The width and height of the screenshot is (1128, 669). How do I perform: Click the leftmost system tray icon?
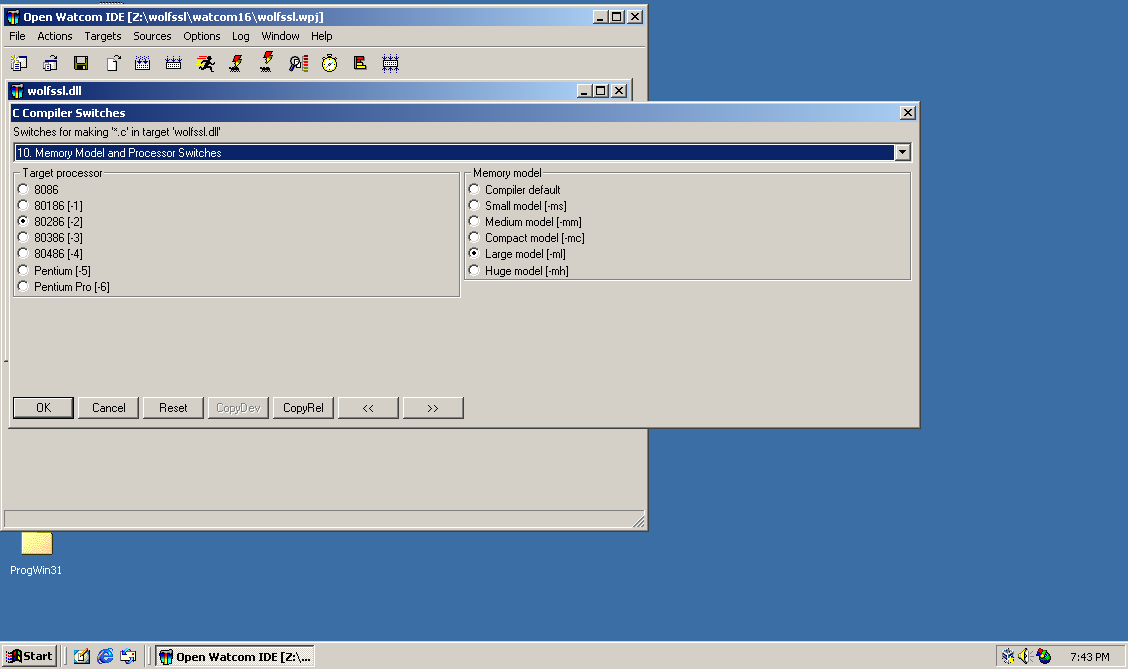click(1008, 656)
